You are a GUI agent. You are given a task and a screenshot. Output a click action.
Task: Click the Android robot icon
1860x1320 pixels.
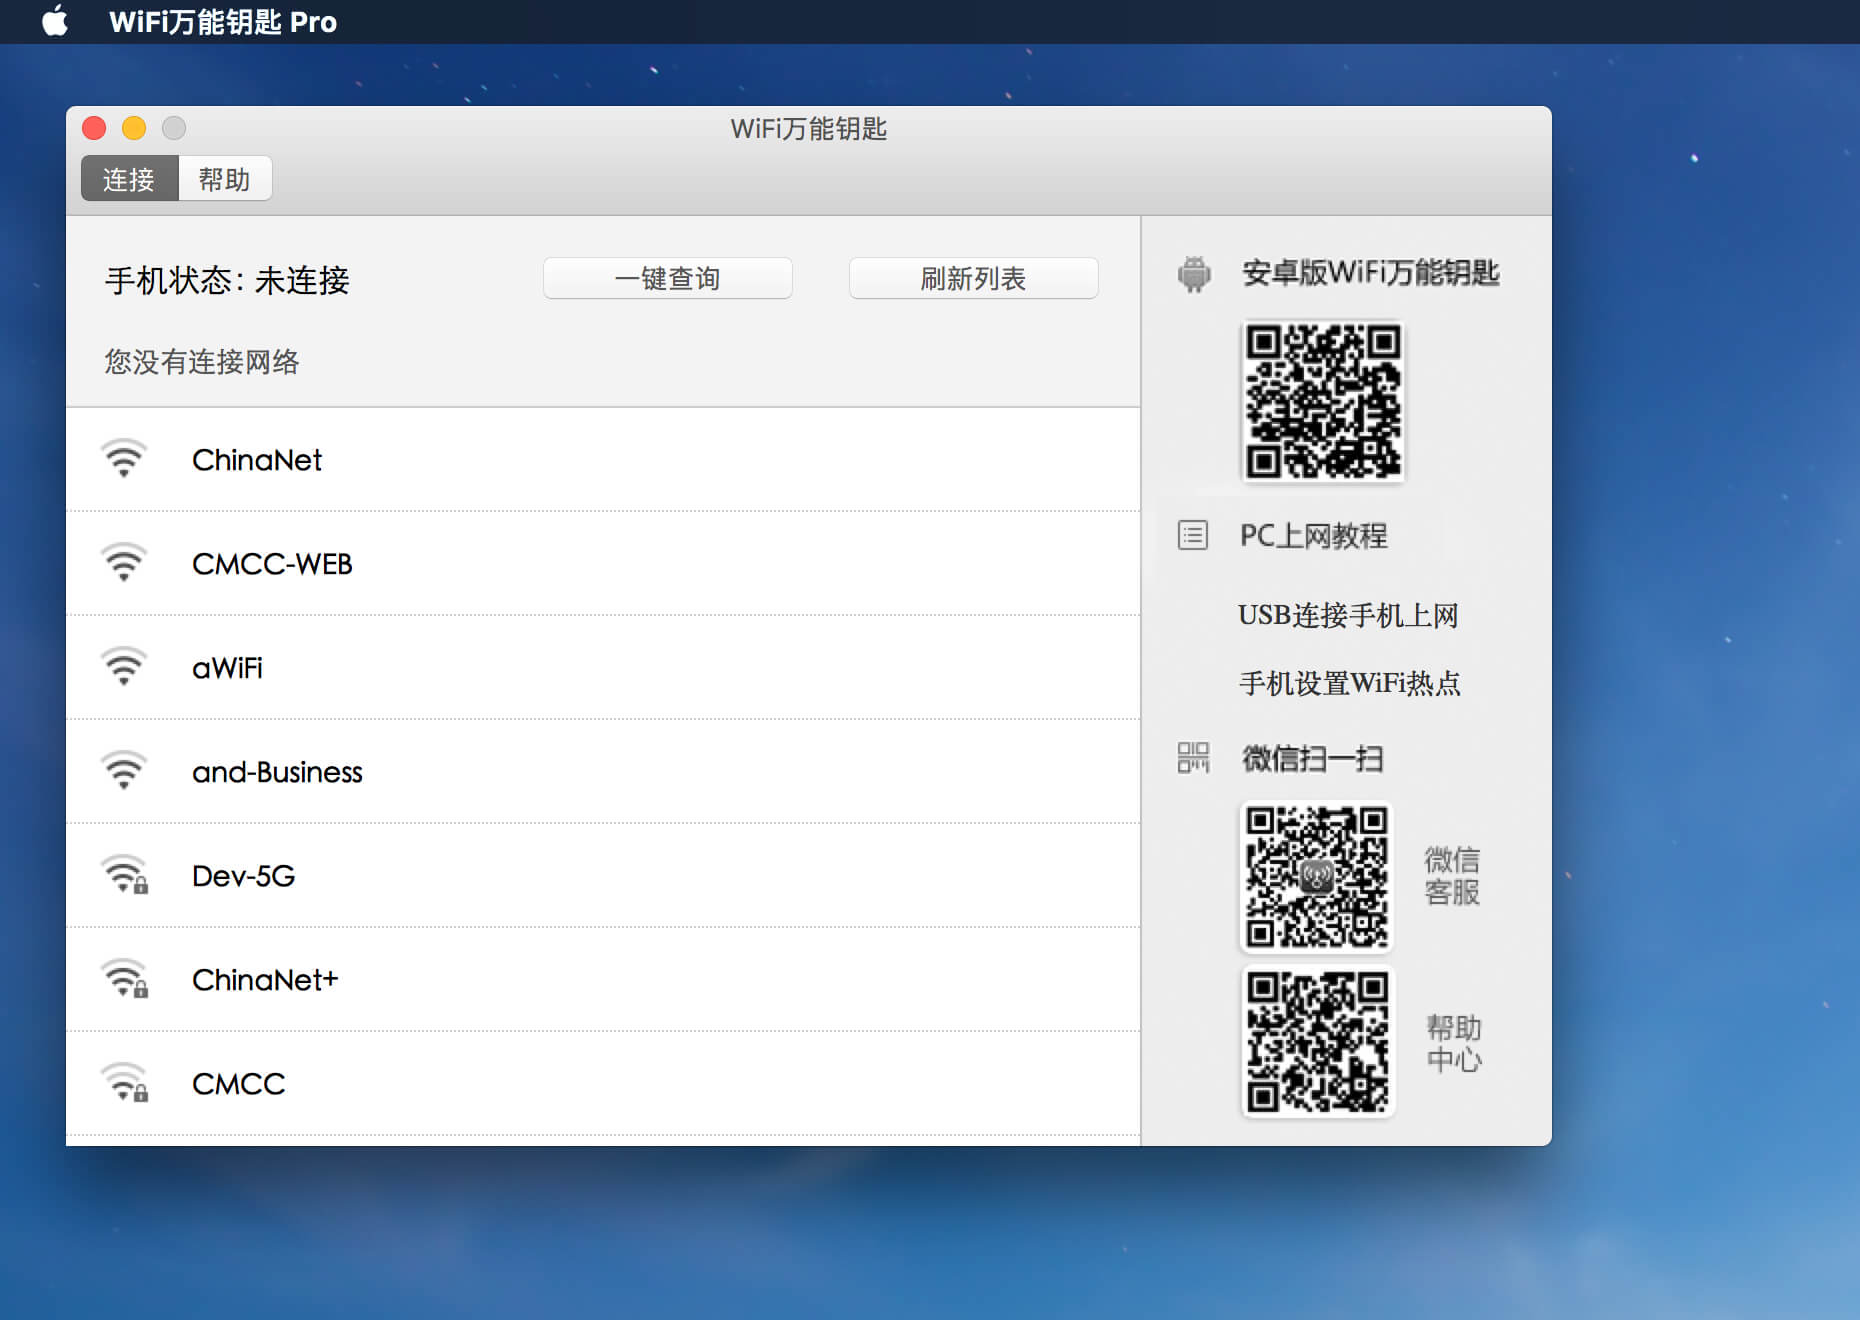tap(1194, 273)
